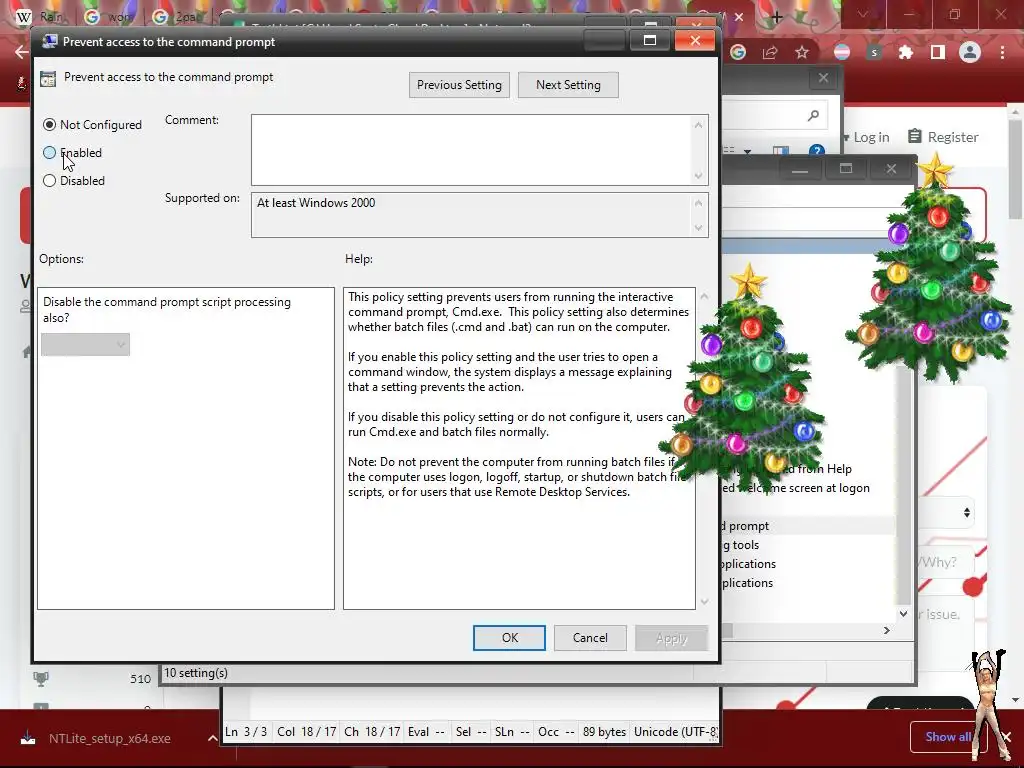The height and width of the screenshot is (768, 1024).
Task: Open the view options dropdown arrow behind dialog
Action: click(747, 152)
